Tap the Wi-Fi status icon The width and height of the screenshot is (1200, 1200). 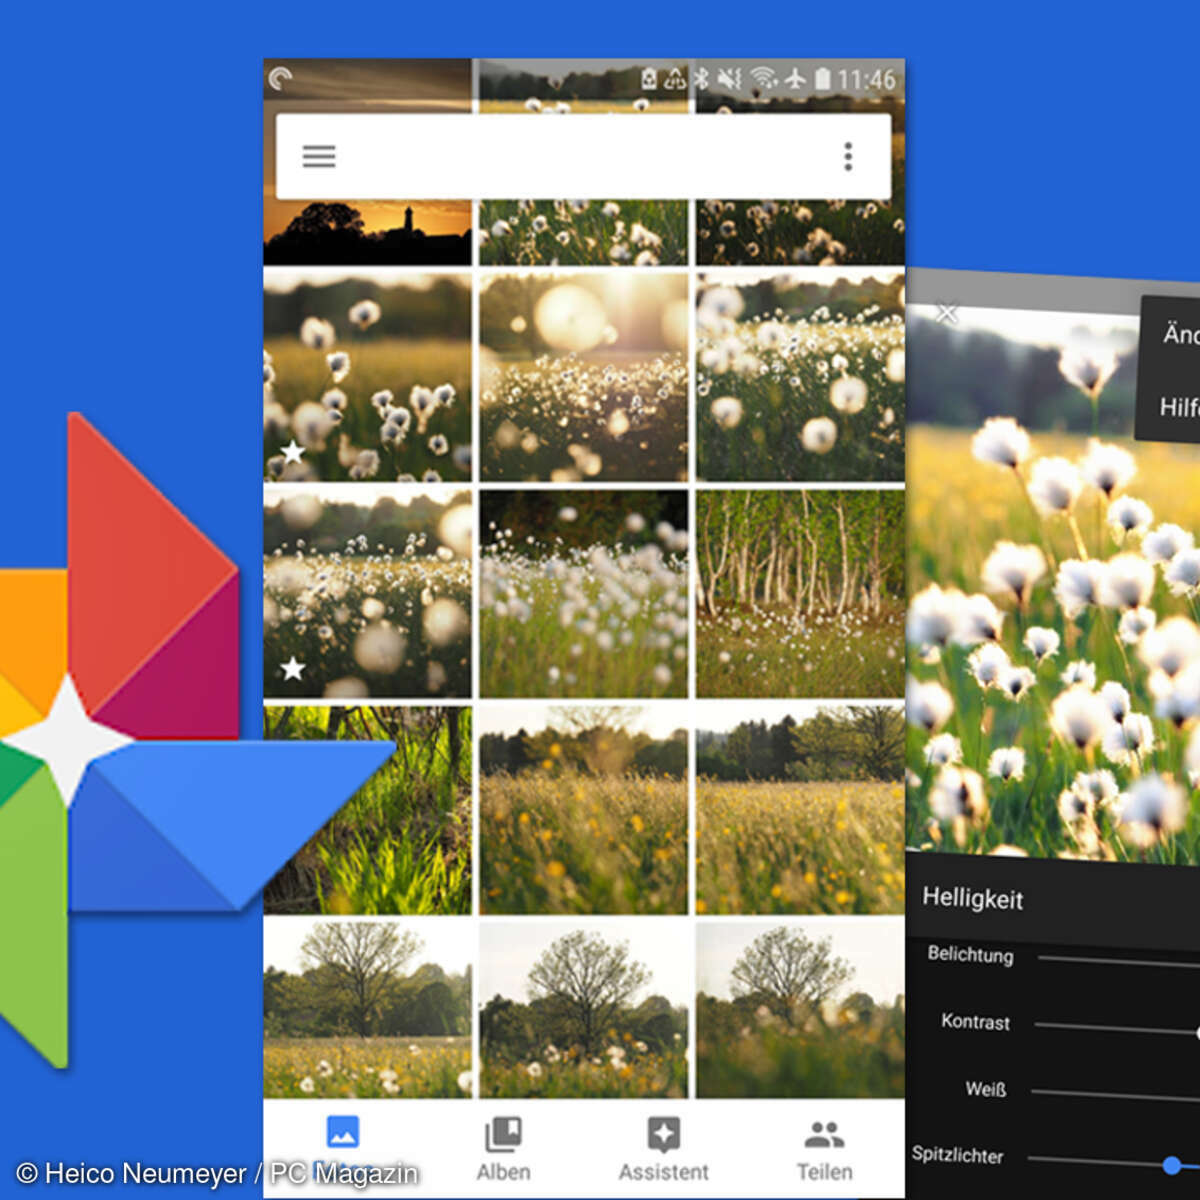pos(763,78)
